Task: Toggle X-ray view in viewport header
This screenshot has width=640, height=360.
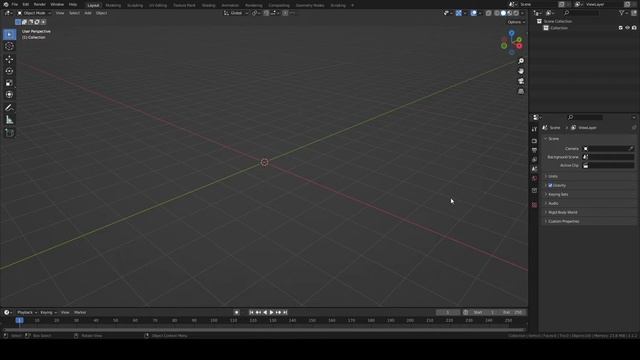Action: click(x=489, y=13)
